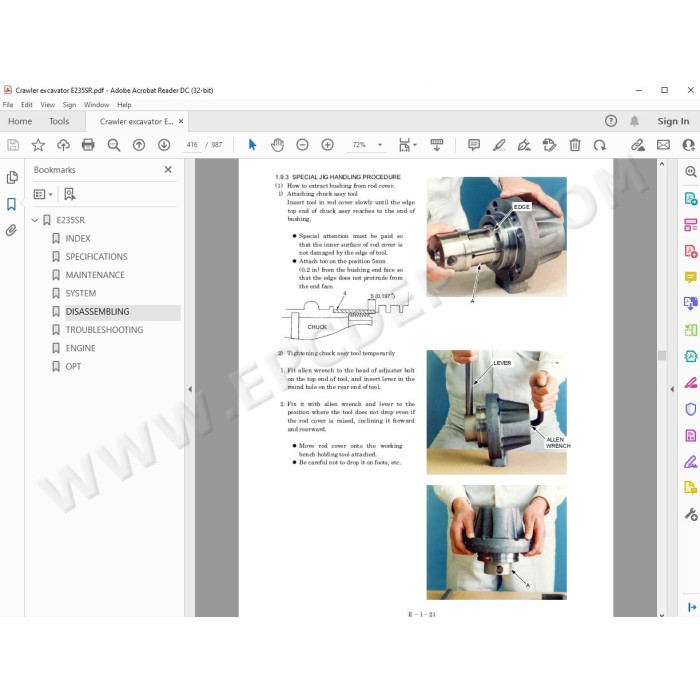The width and height of the screenshot is (700, 700).
Task: Choose the selection arrow tool
Action: [252, 145]
